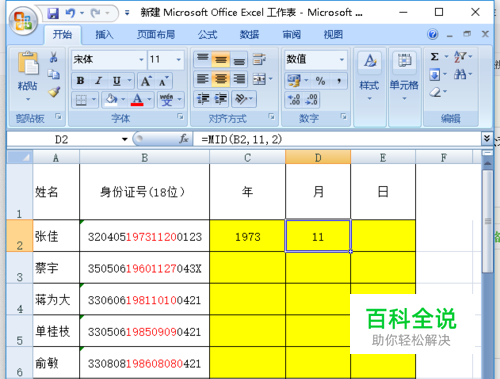Redo the last undone action
This screenshot has height=379, width=500.
click(96, 13)
